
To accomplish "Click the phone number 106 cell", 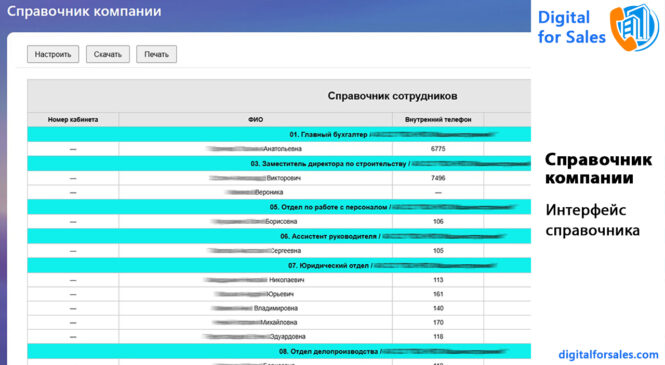I will pos(438,221).
